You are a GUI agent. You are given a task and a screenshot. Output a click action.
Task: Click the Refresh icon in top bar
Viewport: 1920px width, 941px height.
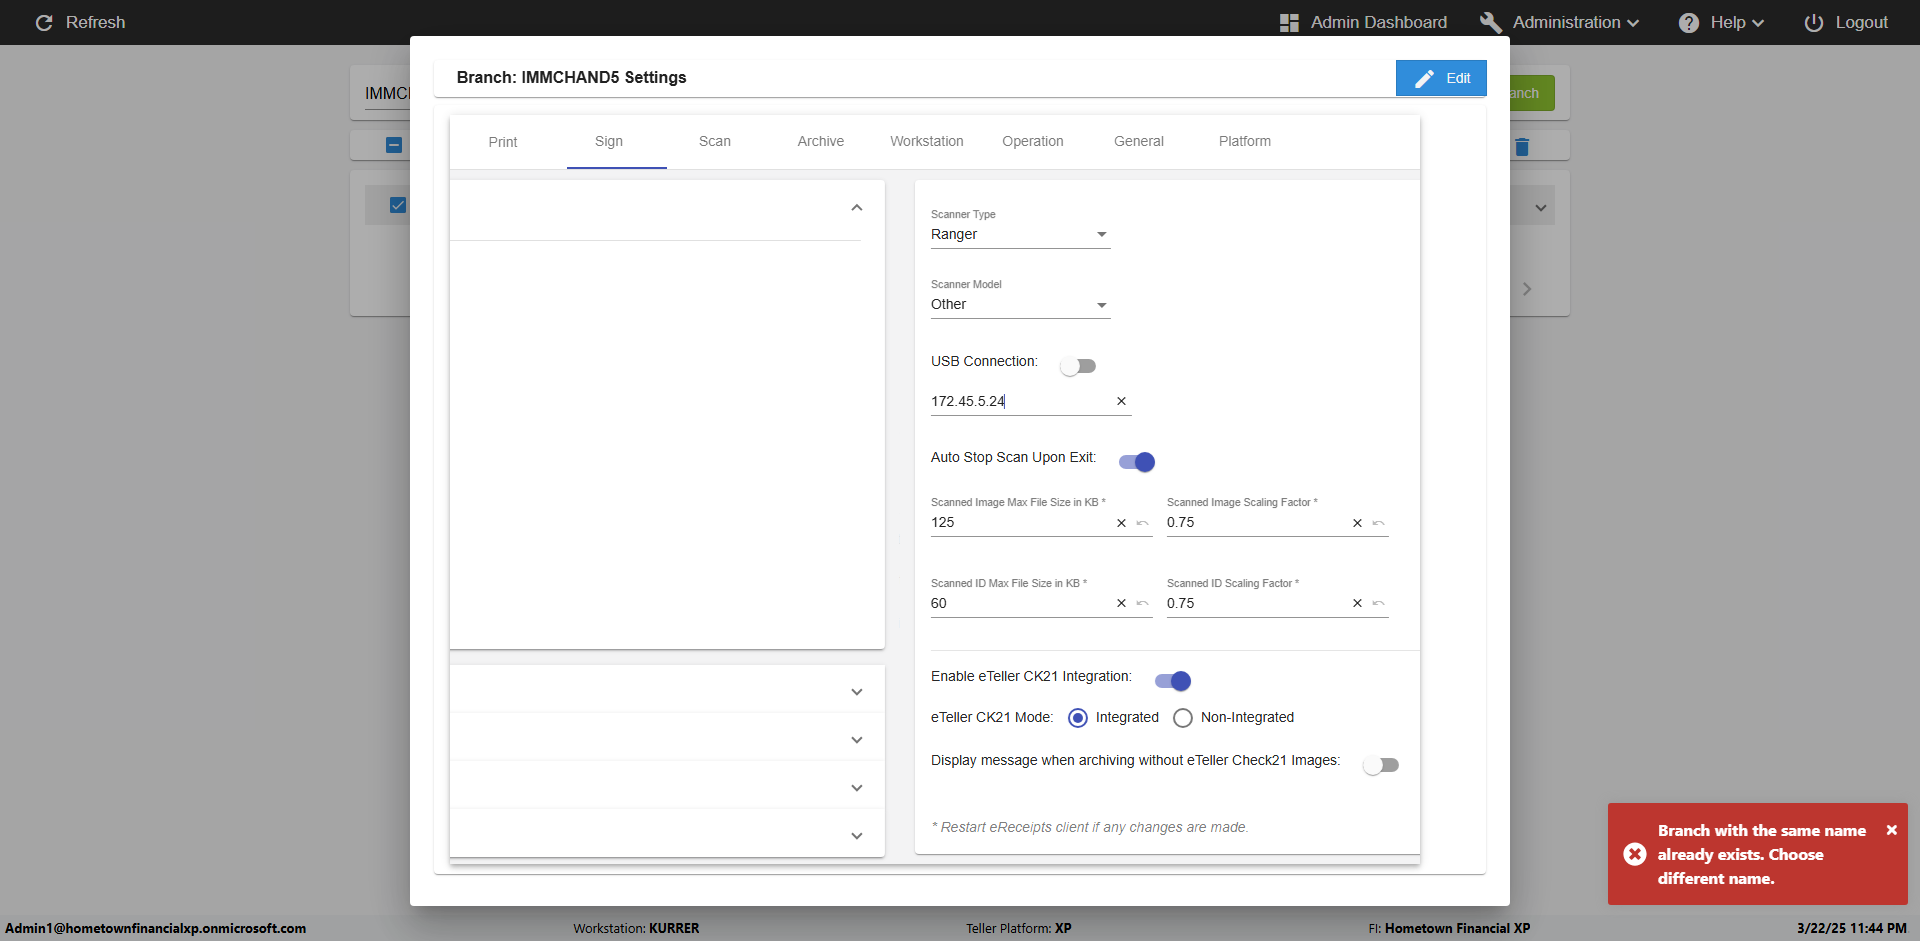[44, 22]
